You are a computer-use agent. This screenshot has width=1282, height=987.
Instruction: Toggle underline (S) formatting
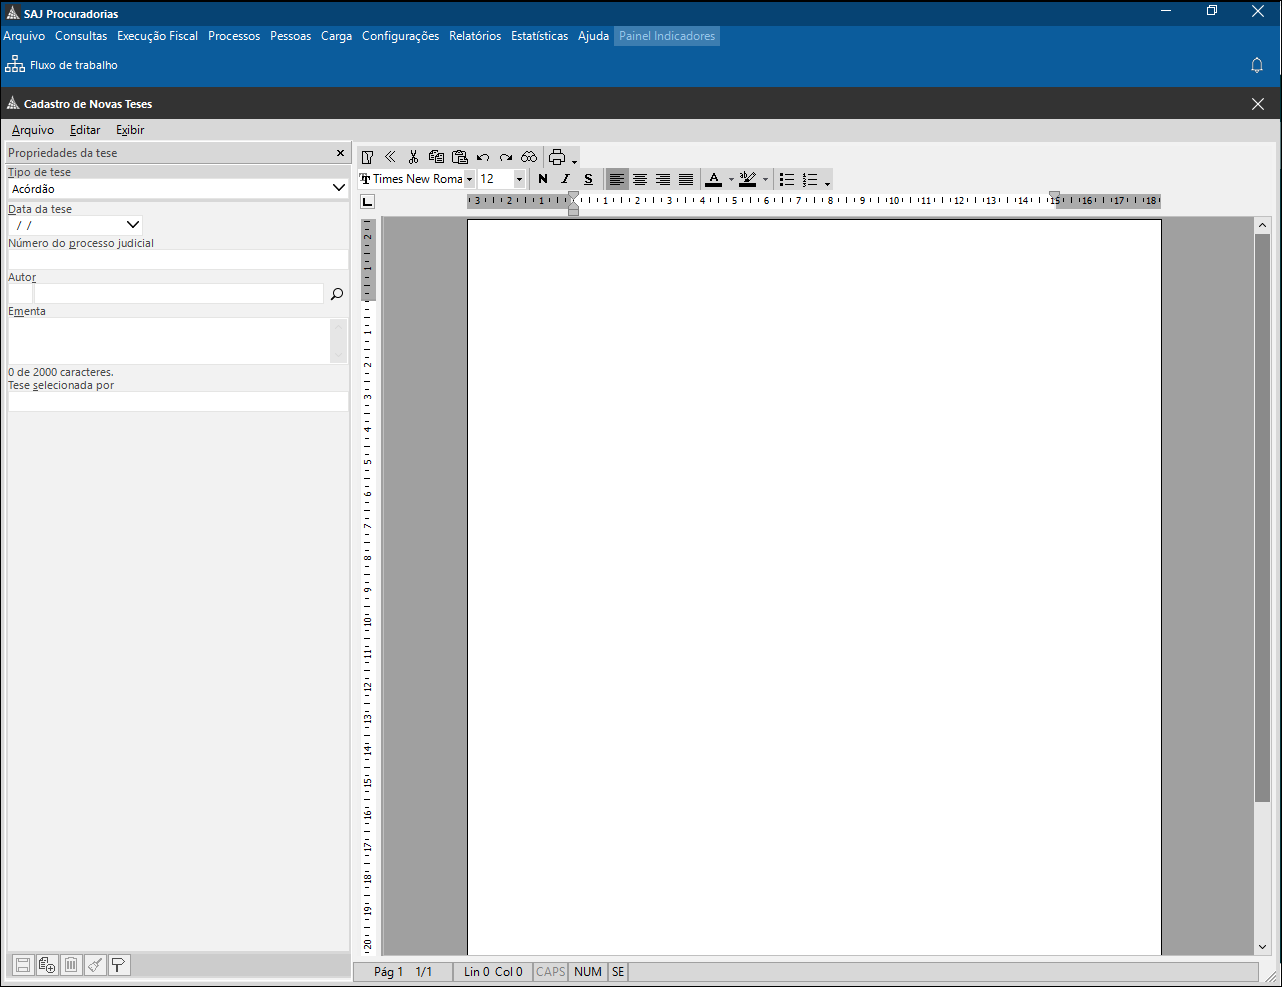(588, 179)
